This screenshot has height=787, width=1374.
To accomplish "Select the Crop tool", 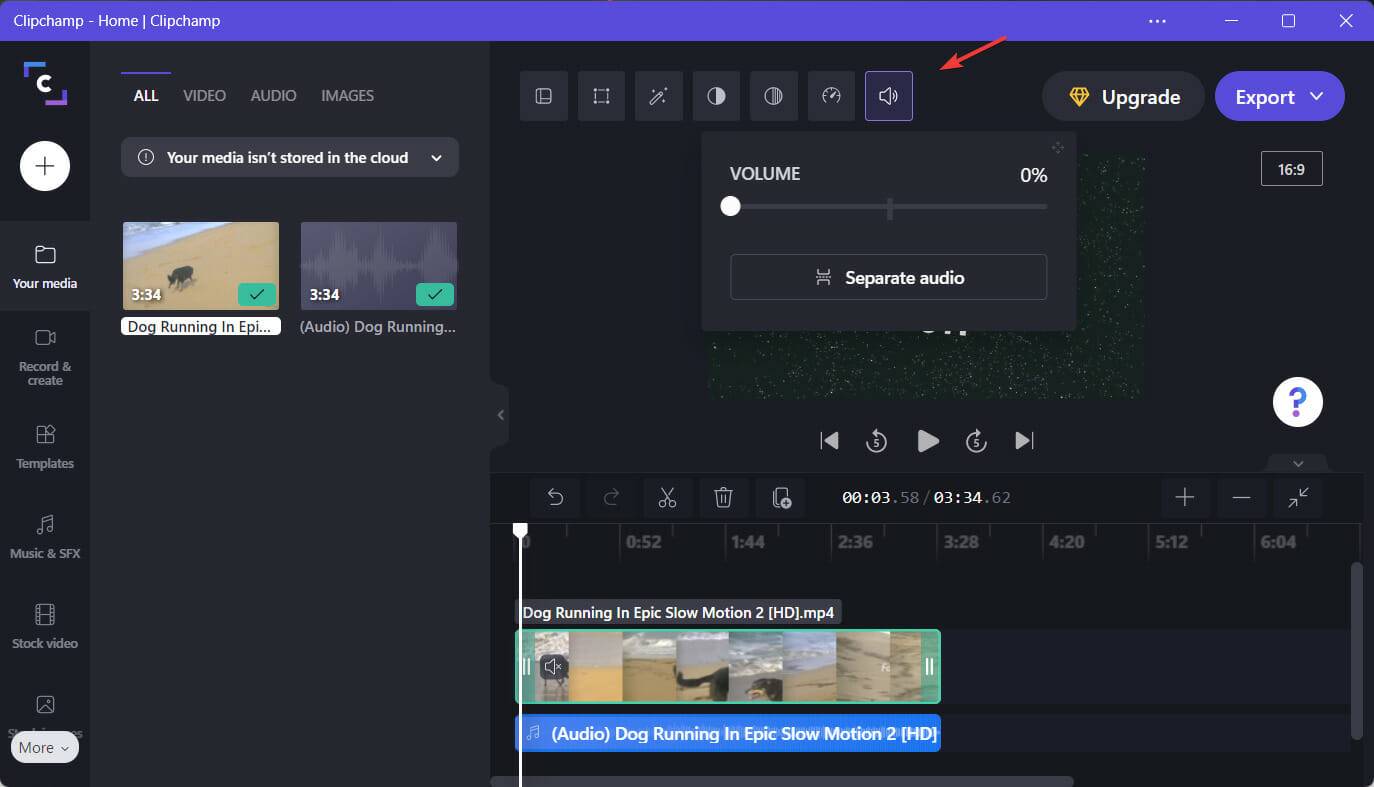I will tap(600, 95).
